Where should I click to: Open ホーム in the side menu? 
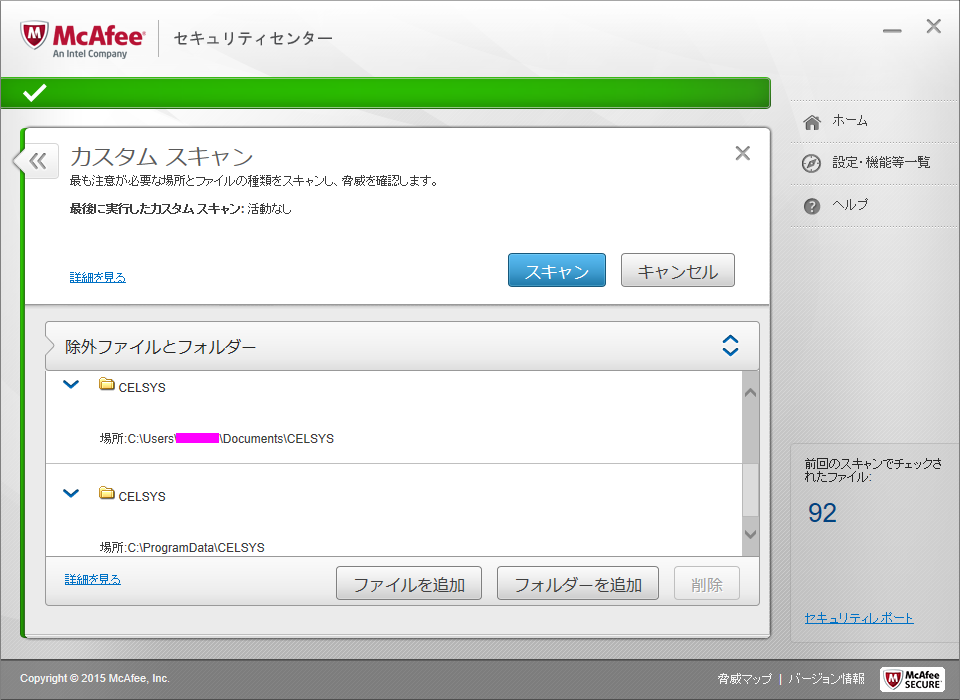[849, 121]
